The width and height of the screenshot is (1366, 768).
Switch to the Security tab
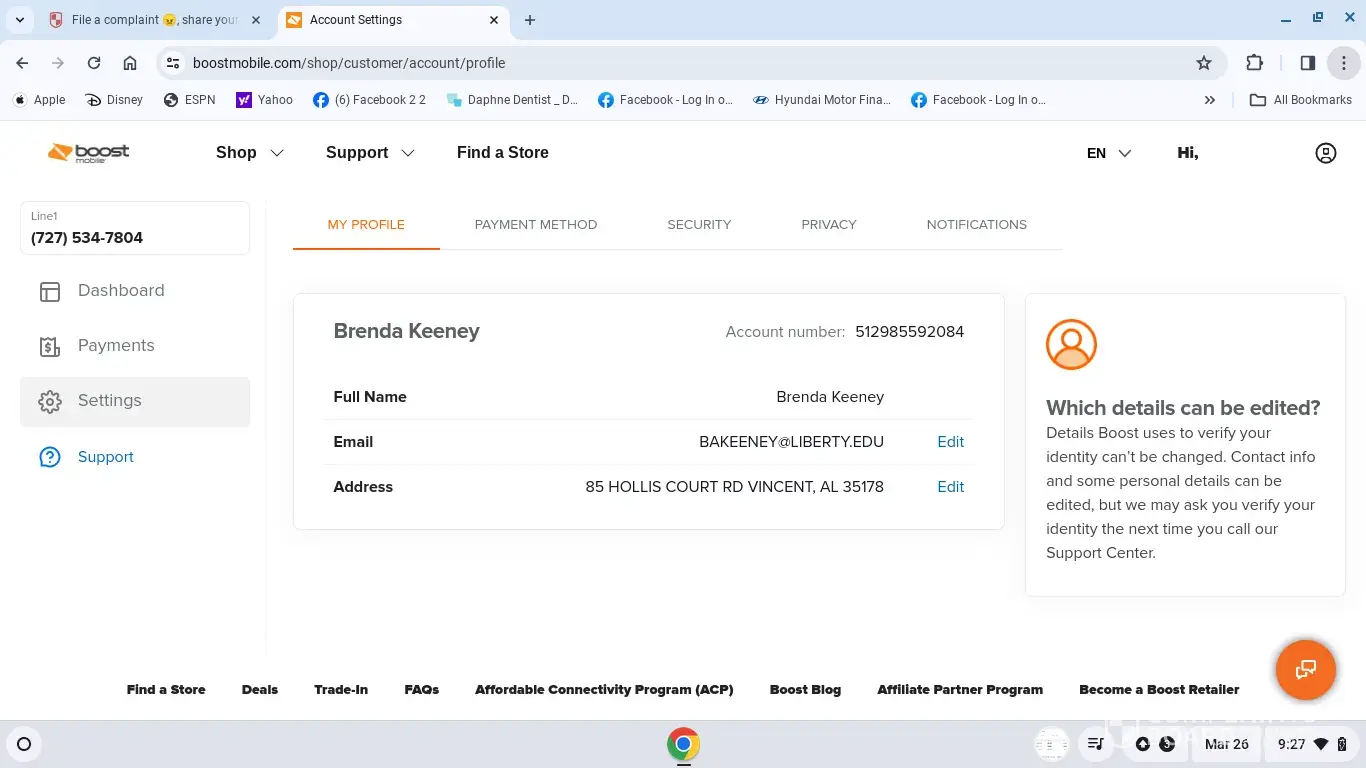[699, 225]
